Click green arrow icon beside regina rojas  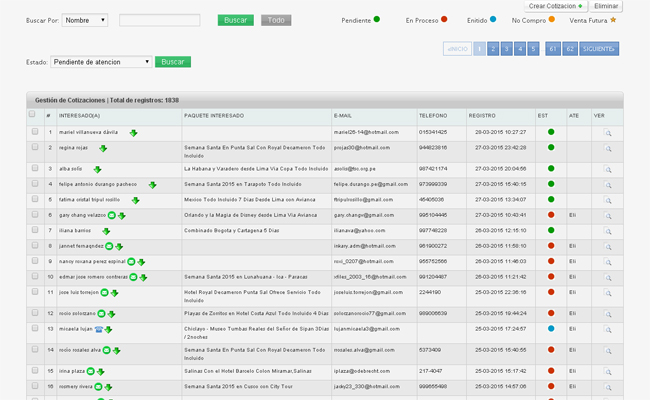click(101, 148)
